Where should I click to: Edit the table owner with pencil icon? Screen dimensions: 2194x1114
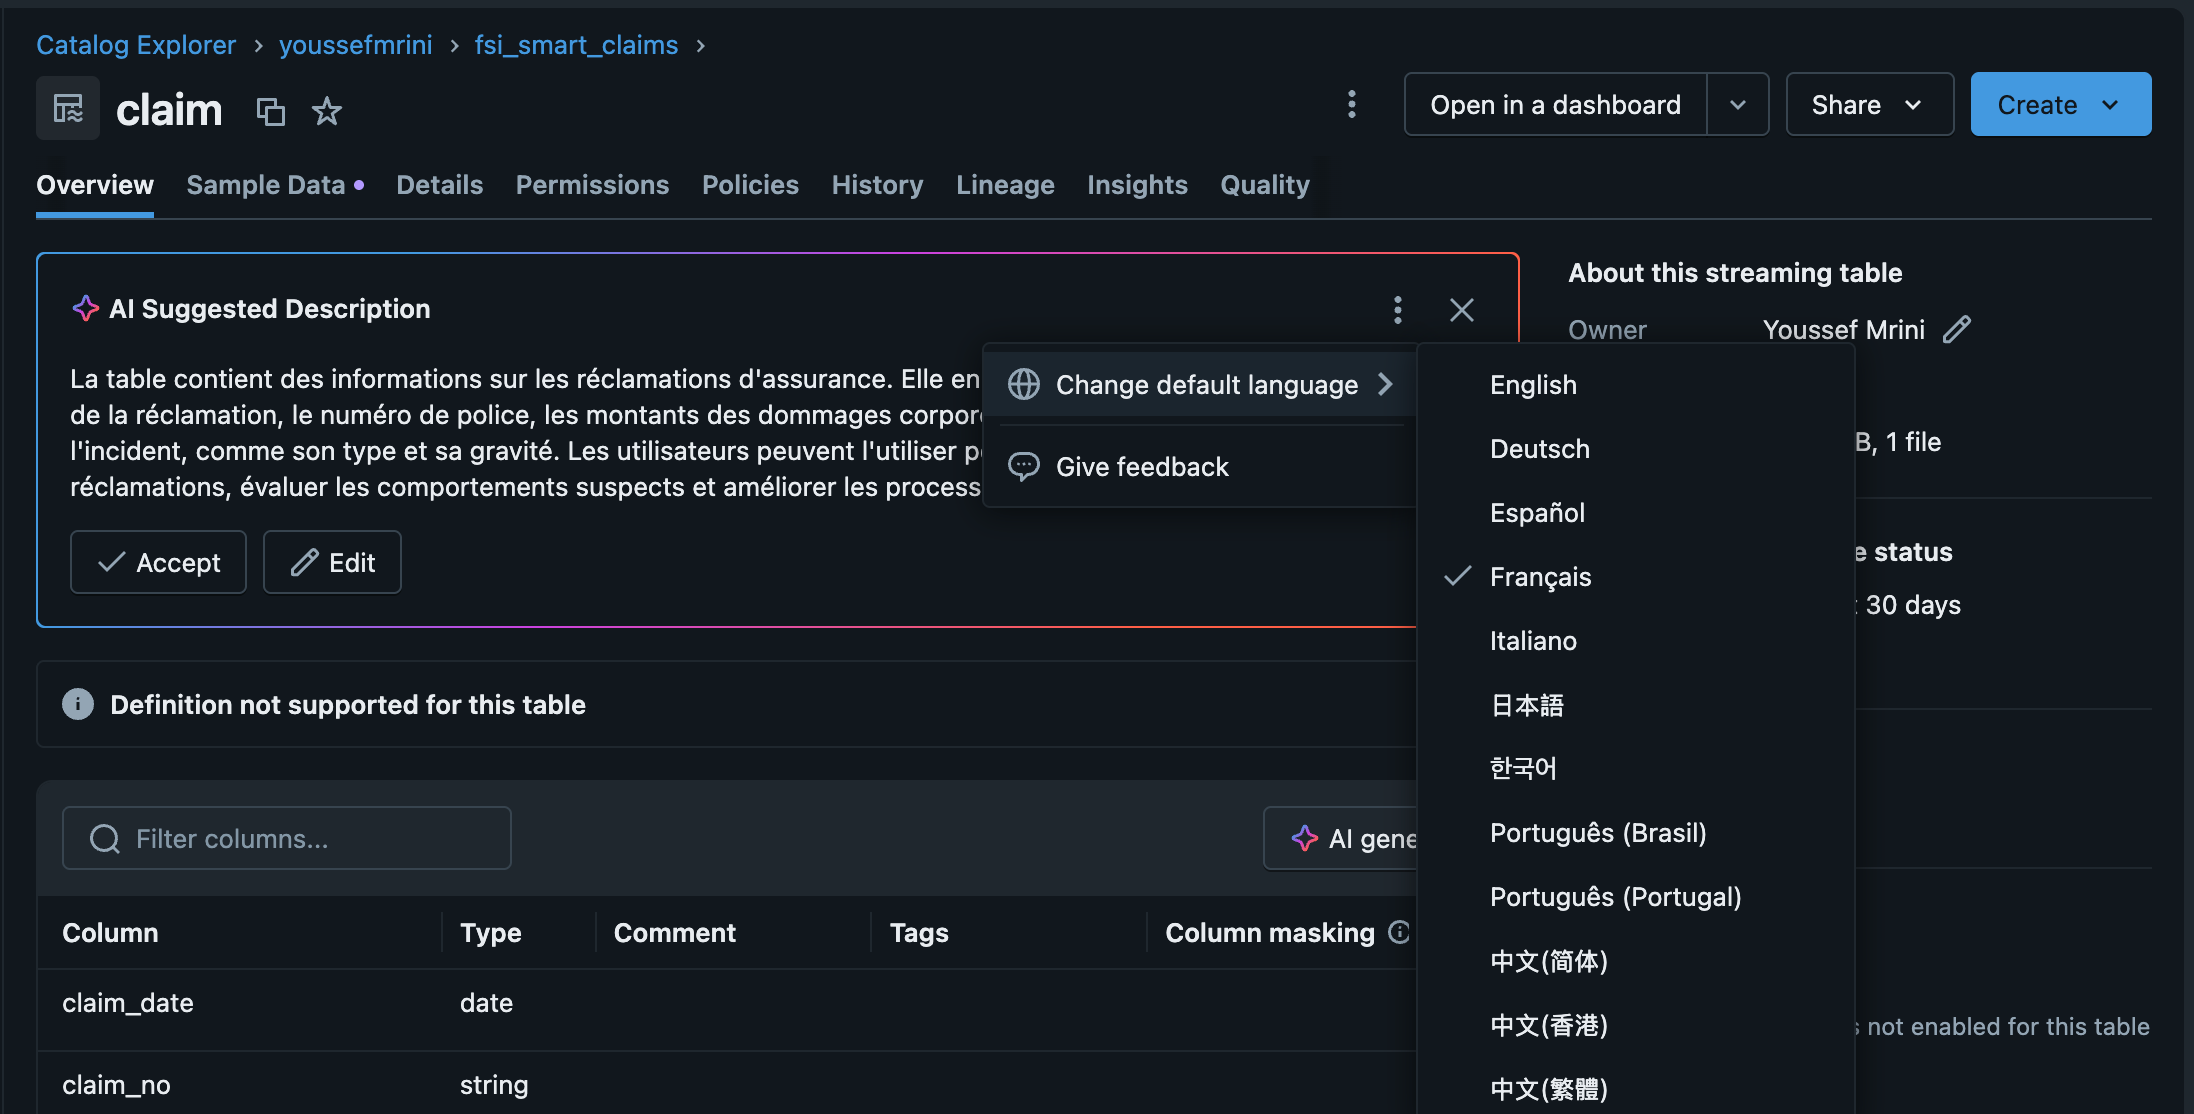point(1957,329)
